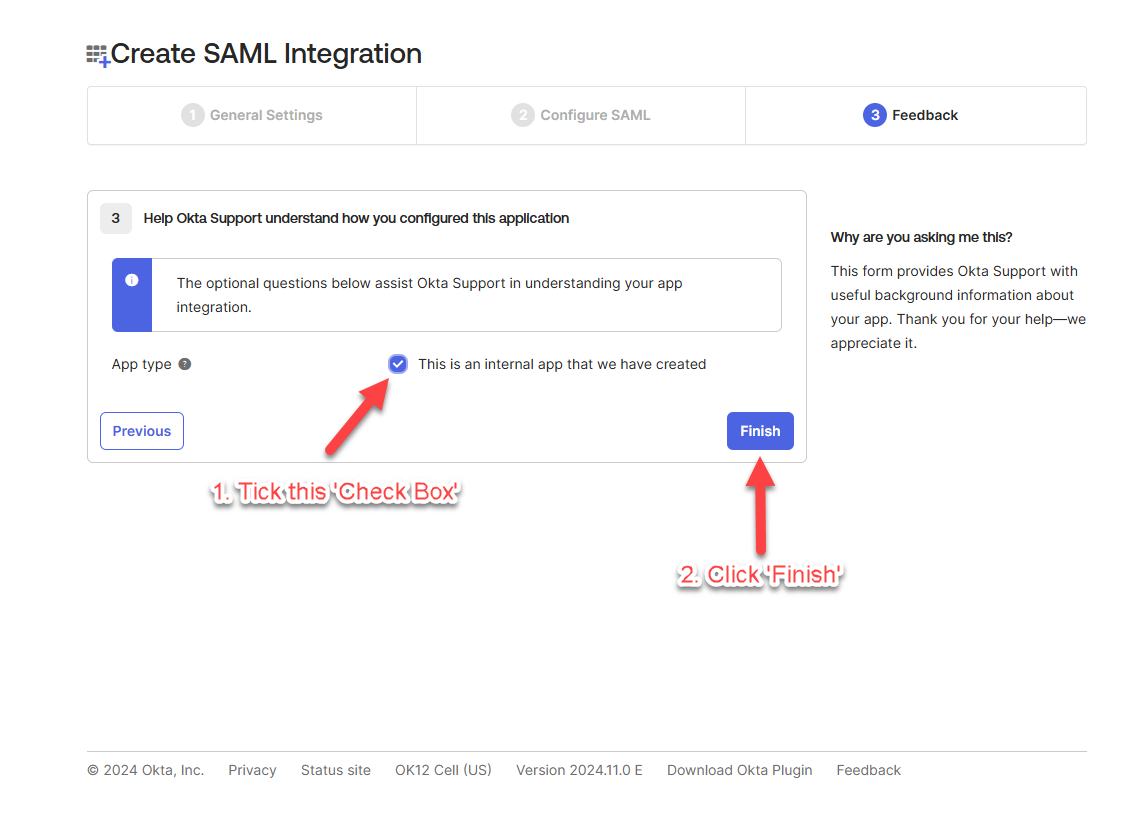The width and height of the screenshot is (1127, 820).
Task: Open the Download Okta Plugin link
Action: pyautogui.click(x=739, y=770)
